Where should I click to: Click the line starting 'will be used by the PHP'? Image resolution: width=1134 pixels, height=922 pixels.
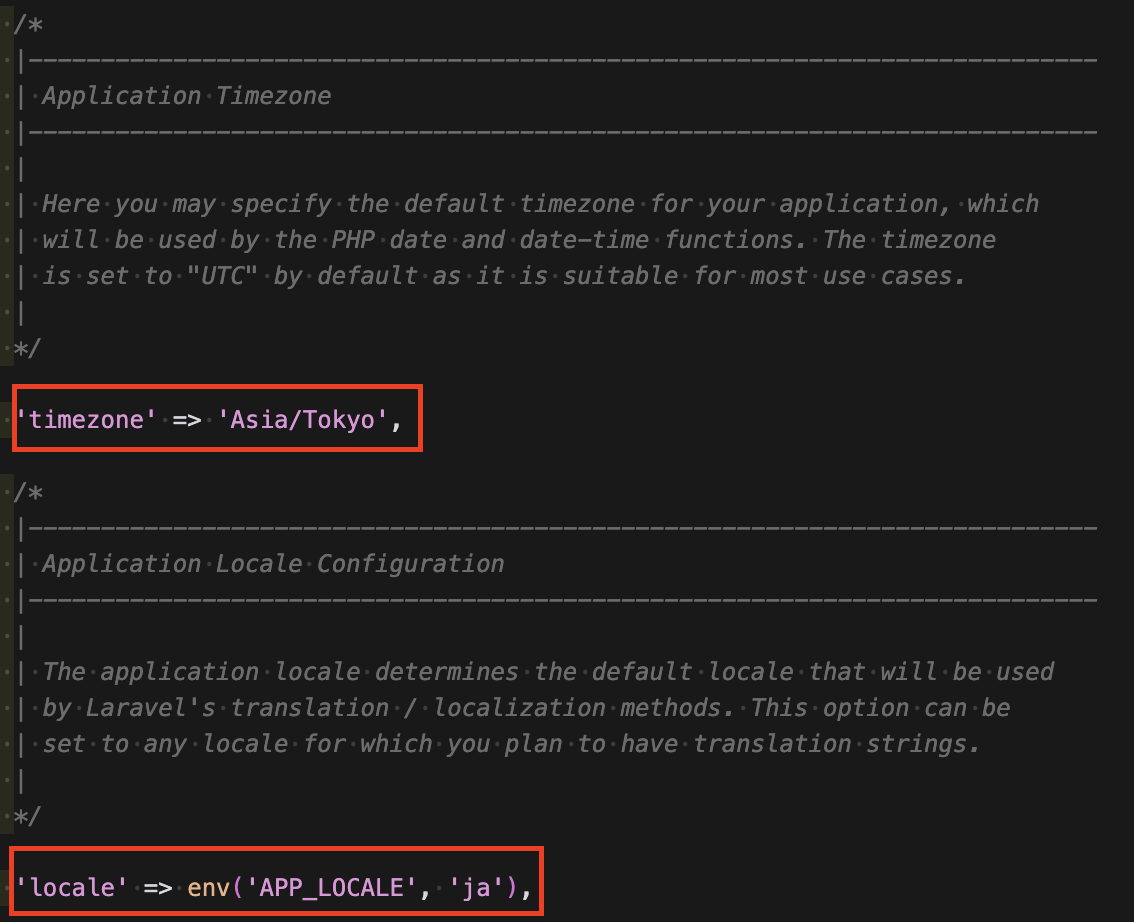click(x=519, y=240)
